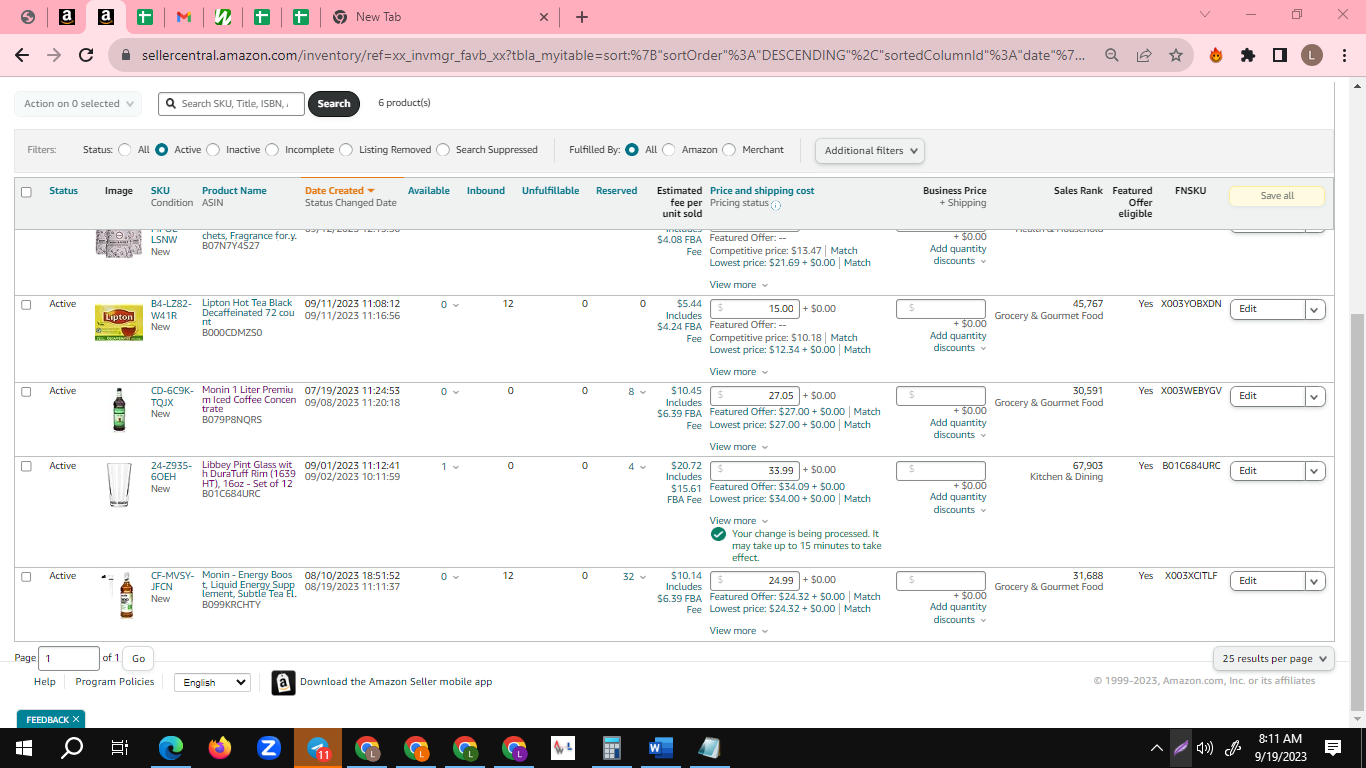
Task: Open Microsoft Word from the taskbar
Action: click(661, 748)
